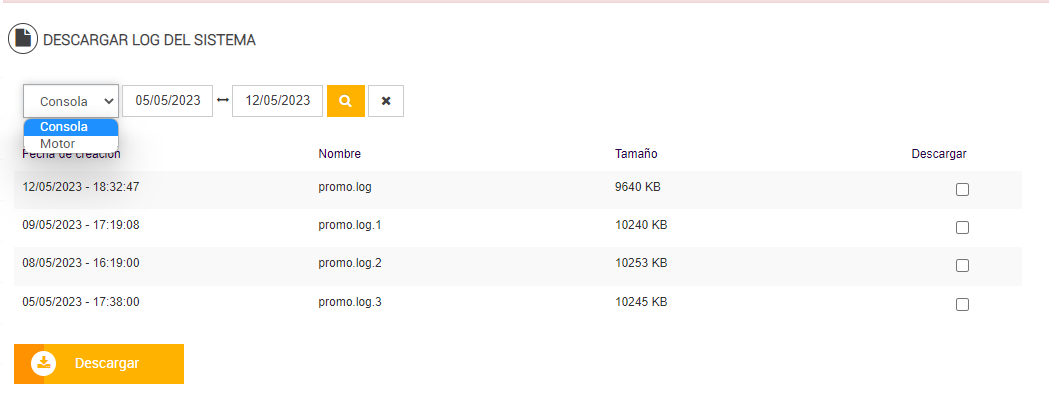Select the promo.log.3 file name
The width and height of the screenshot is (1049, 401).
(350, 301)
